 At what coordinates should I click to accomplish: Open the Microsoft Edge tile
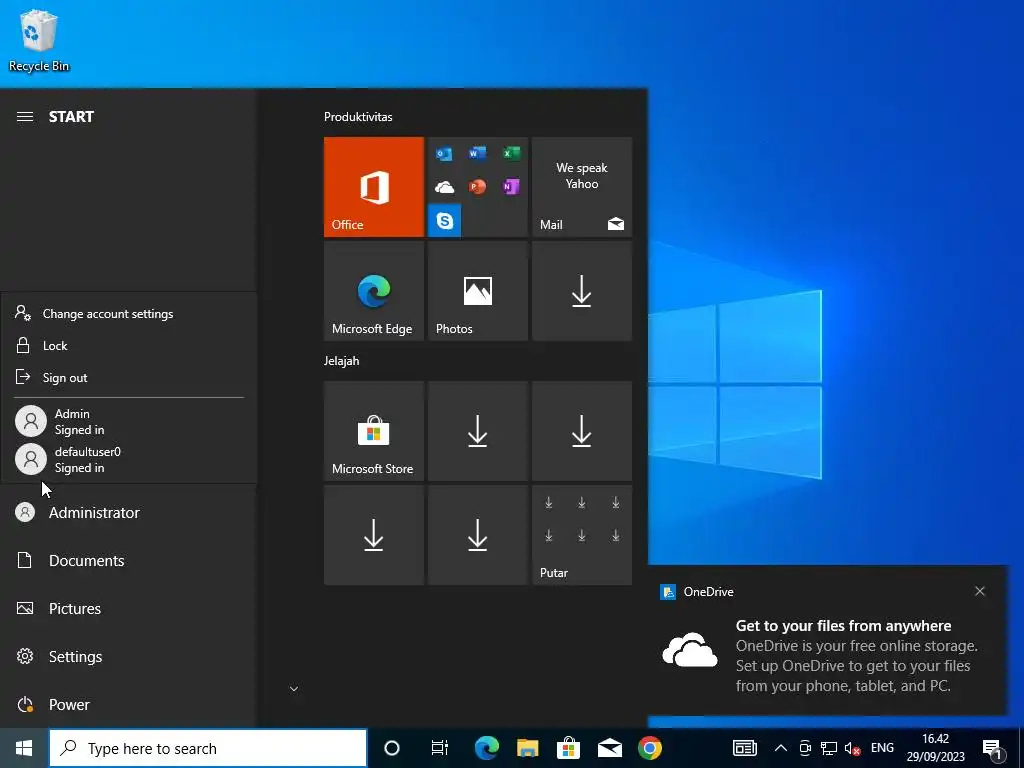point(374,291)
